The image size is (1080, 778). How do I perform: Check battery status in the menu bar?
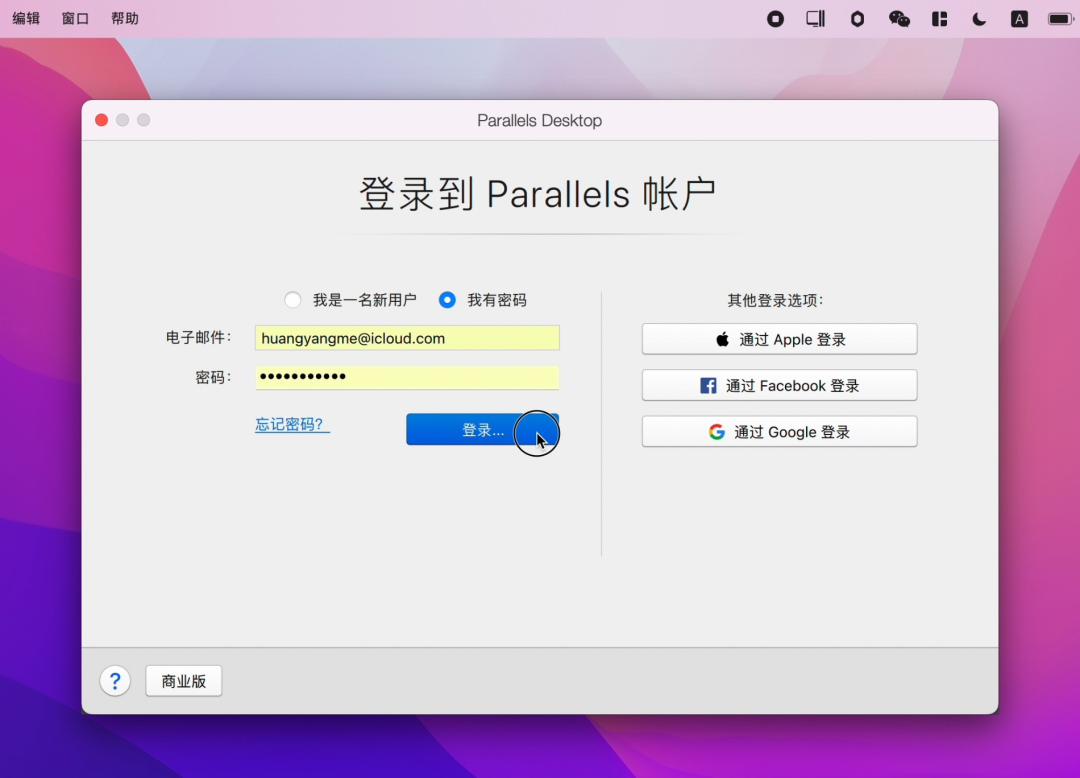point(1057,18)
